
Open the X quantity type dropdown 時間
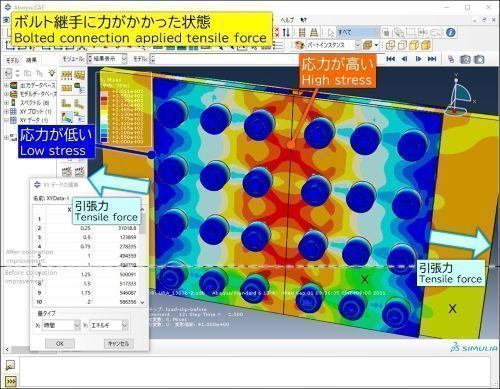[x=61, y=325]
